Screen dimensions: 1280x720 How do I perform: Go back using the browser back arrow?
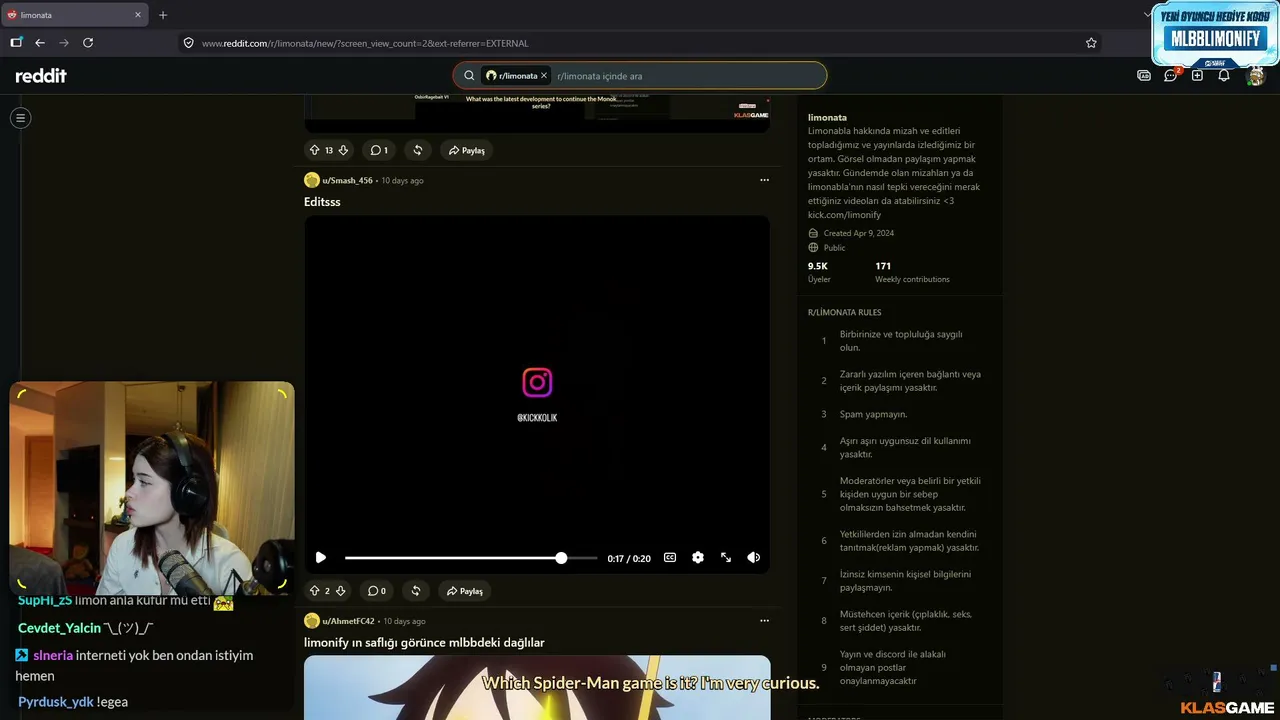(x=40, y=43)
